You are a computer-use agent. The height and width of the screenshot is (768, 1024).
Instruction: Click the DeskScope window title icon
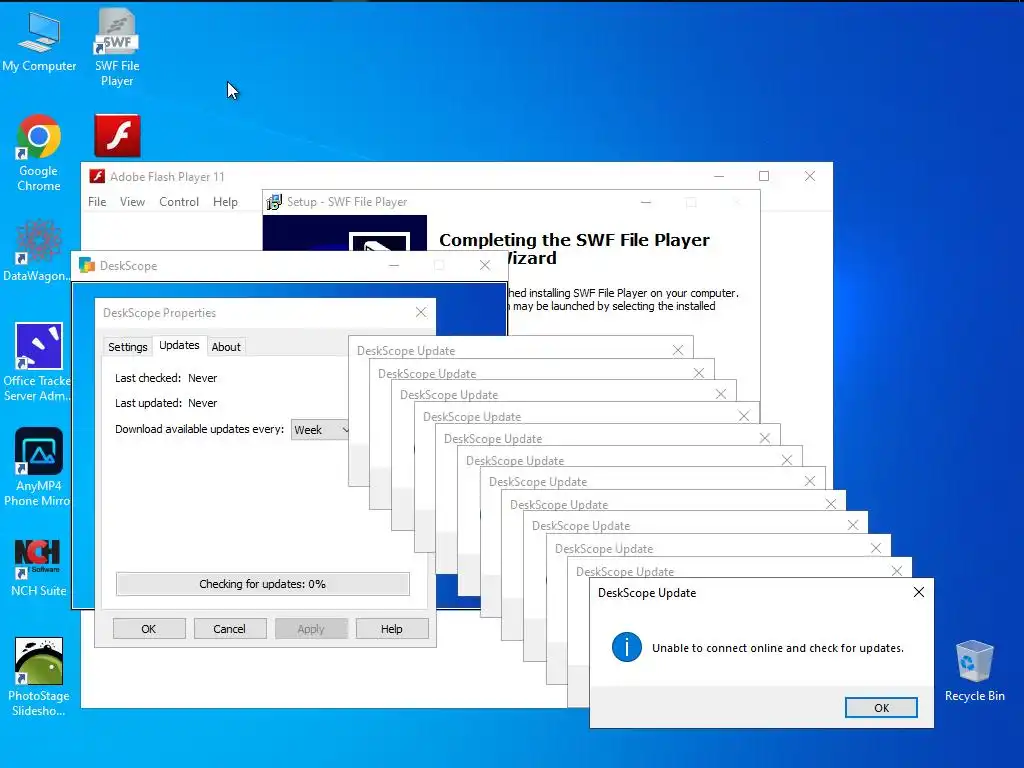87,265
